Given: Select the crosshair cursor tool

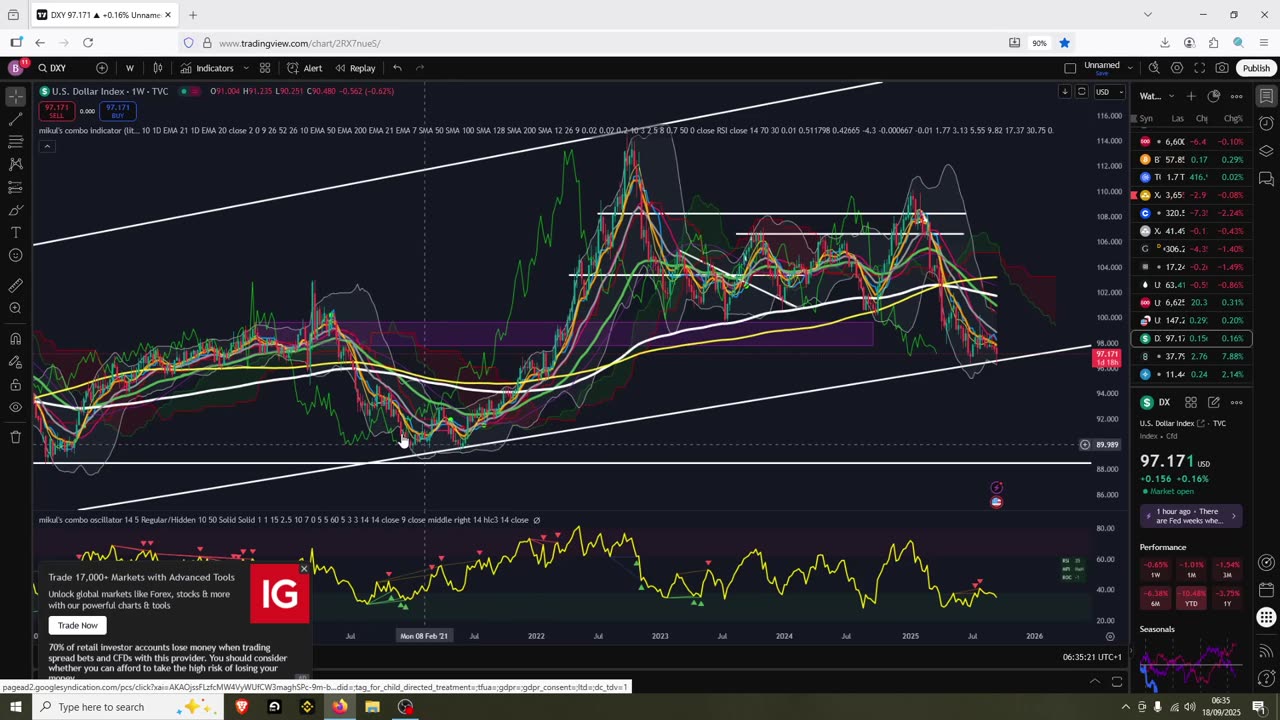Looking at the screenshot, I should pos(15,97).
